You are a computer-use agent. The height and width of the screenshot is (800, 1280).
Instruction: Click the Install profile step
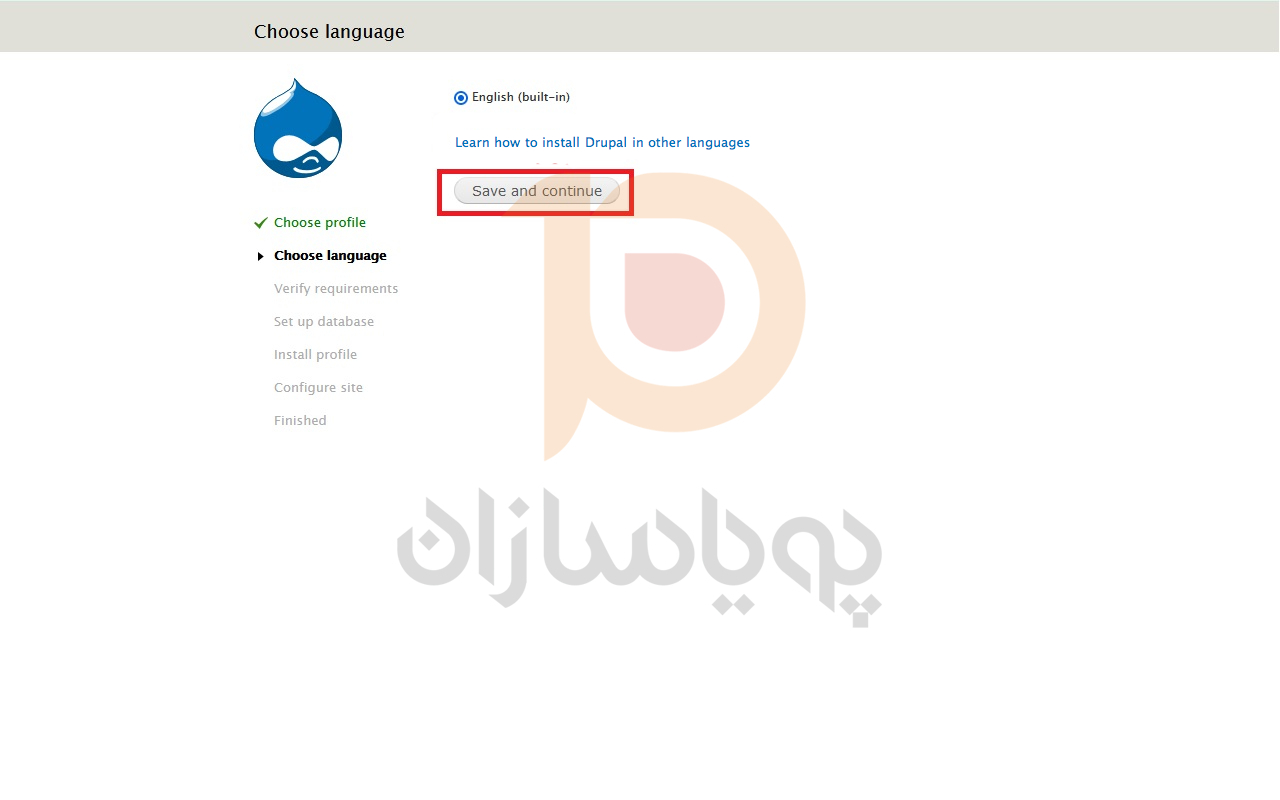tap(315, 355)
